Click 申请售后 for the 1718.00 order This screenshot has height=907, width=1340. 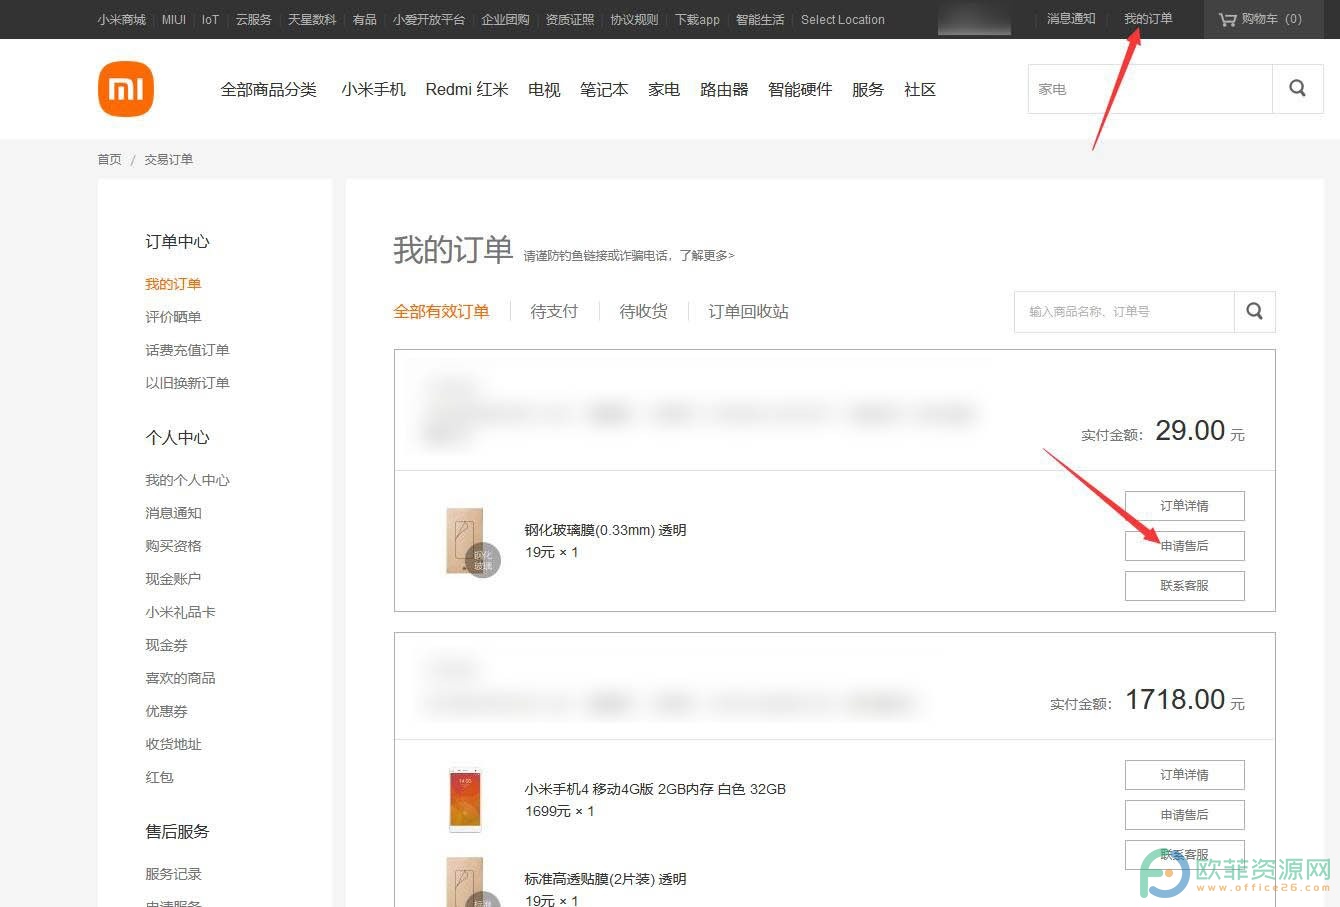point(1185,815)
